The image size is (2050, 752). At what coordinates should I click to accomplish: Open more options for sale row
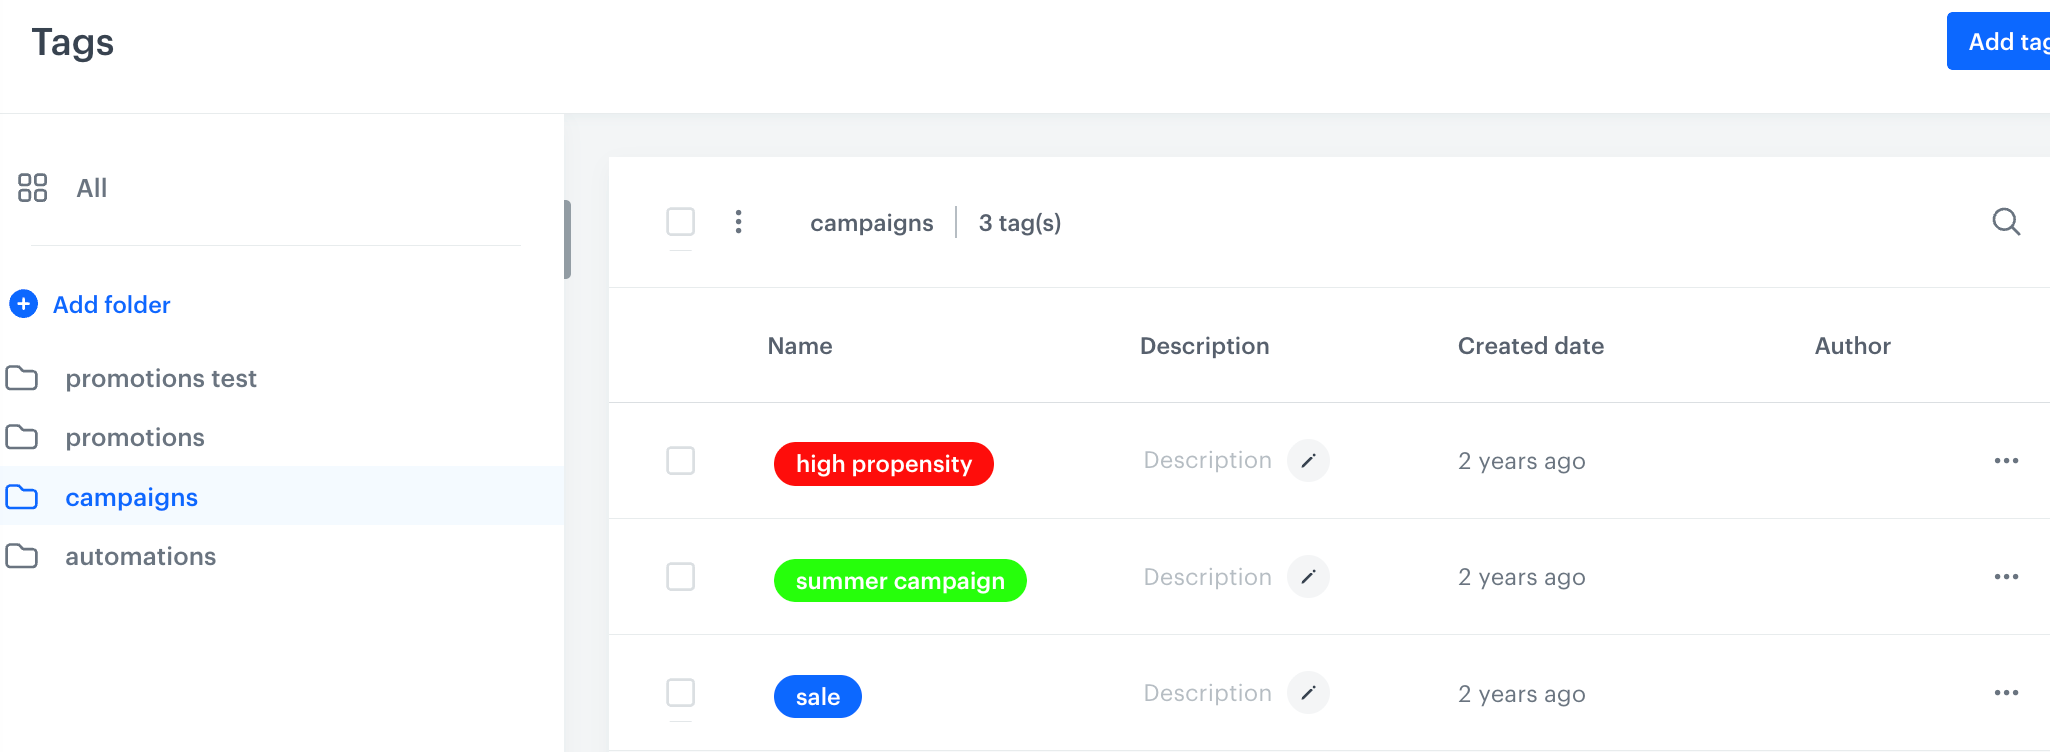[x=2006, y=693]
